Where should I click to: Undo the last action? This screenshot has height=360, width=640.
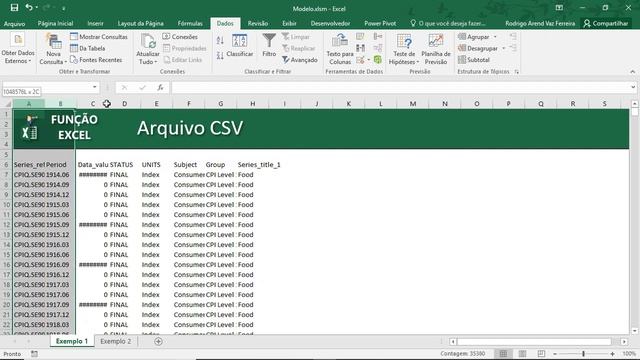(x=29, y=8)
